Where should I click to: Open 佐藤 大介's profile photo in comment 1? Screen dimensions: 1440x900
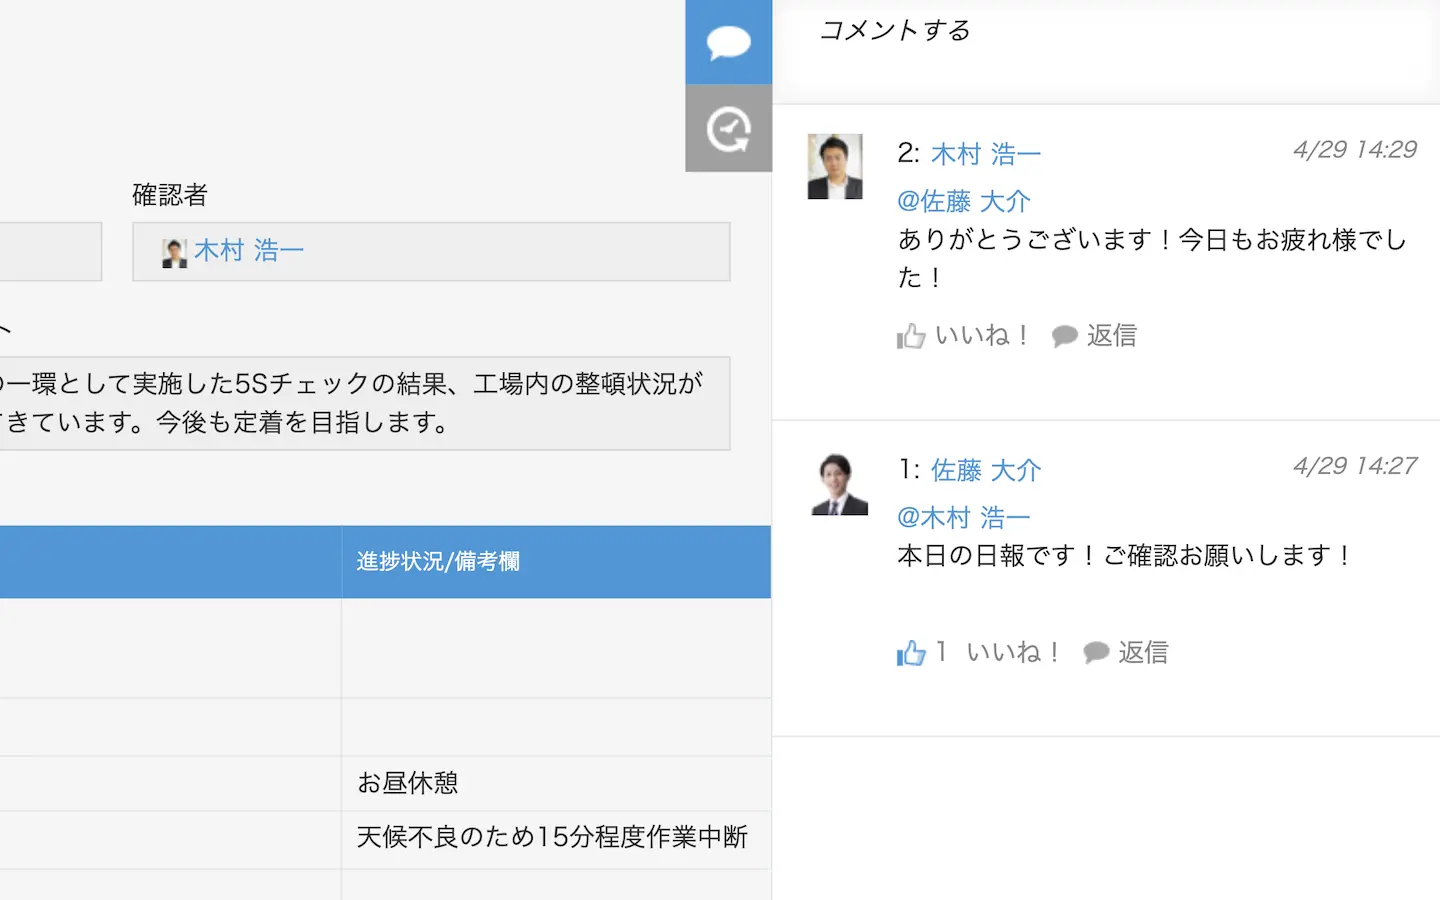[x=838, y=484]
